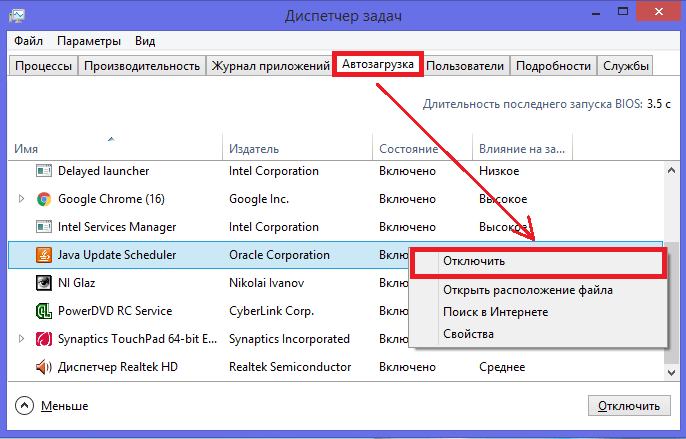Open Свойства from the context menu
Screen dimensions: 686x439
point(538,334)
